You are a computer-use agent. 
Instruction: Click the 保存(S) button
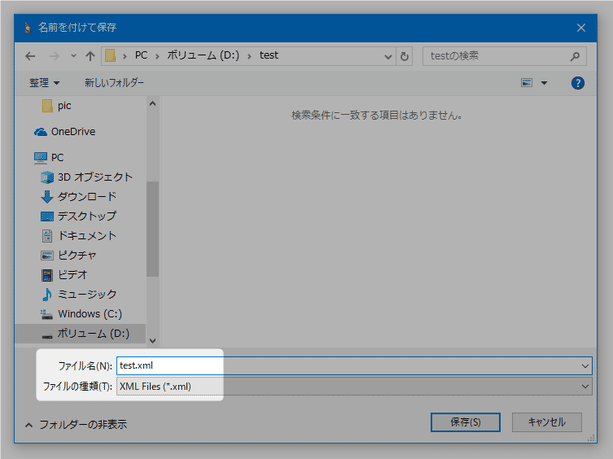pyautogui.click(x=465, y=423)
